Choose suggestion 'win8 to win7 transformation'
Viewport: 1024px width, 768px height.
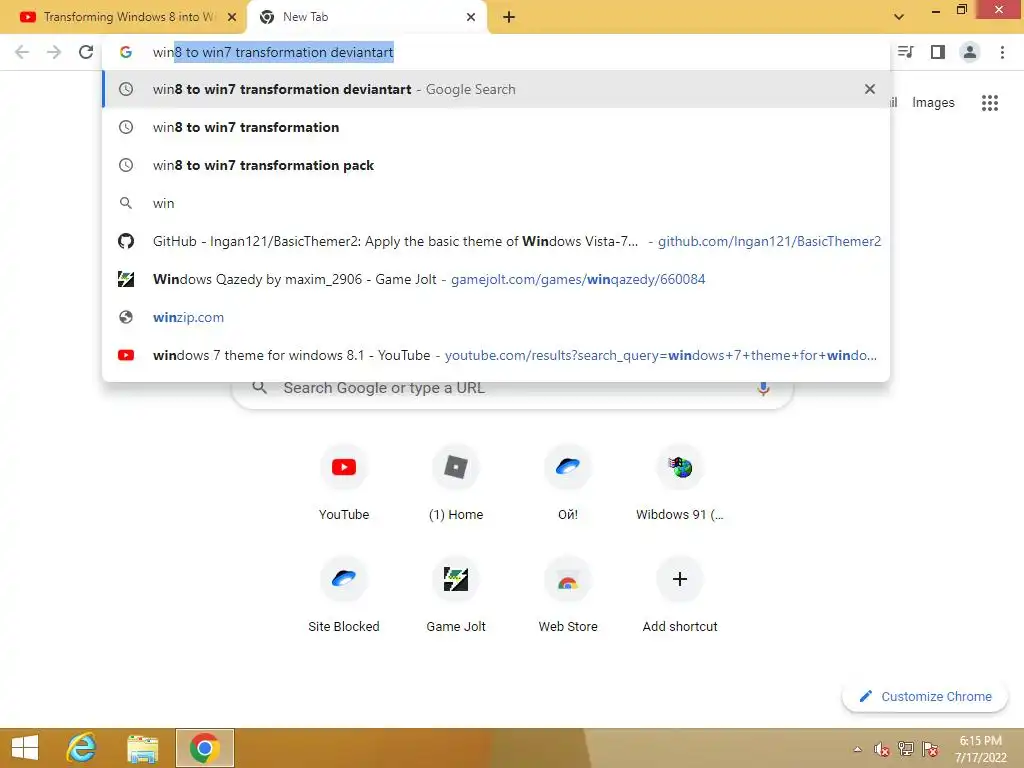point(496,127)
